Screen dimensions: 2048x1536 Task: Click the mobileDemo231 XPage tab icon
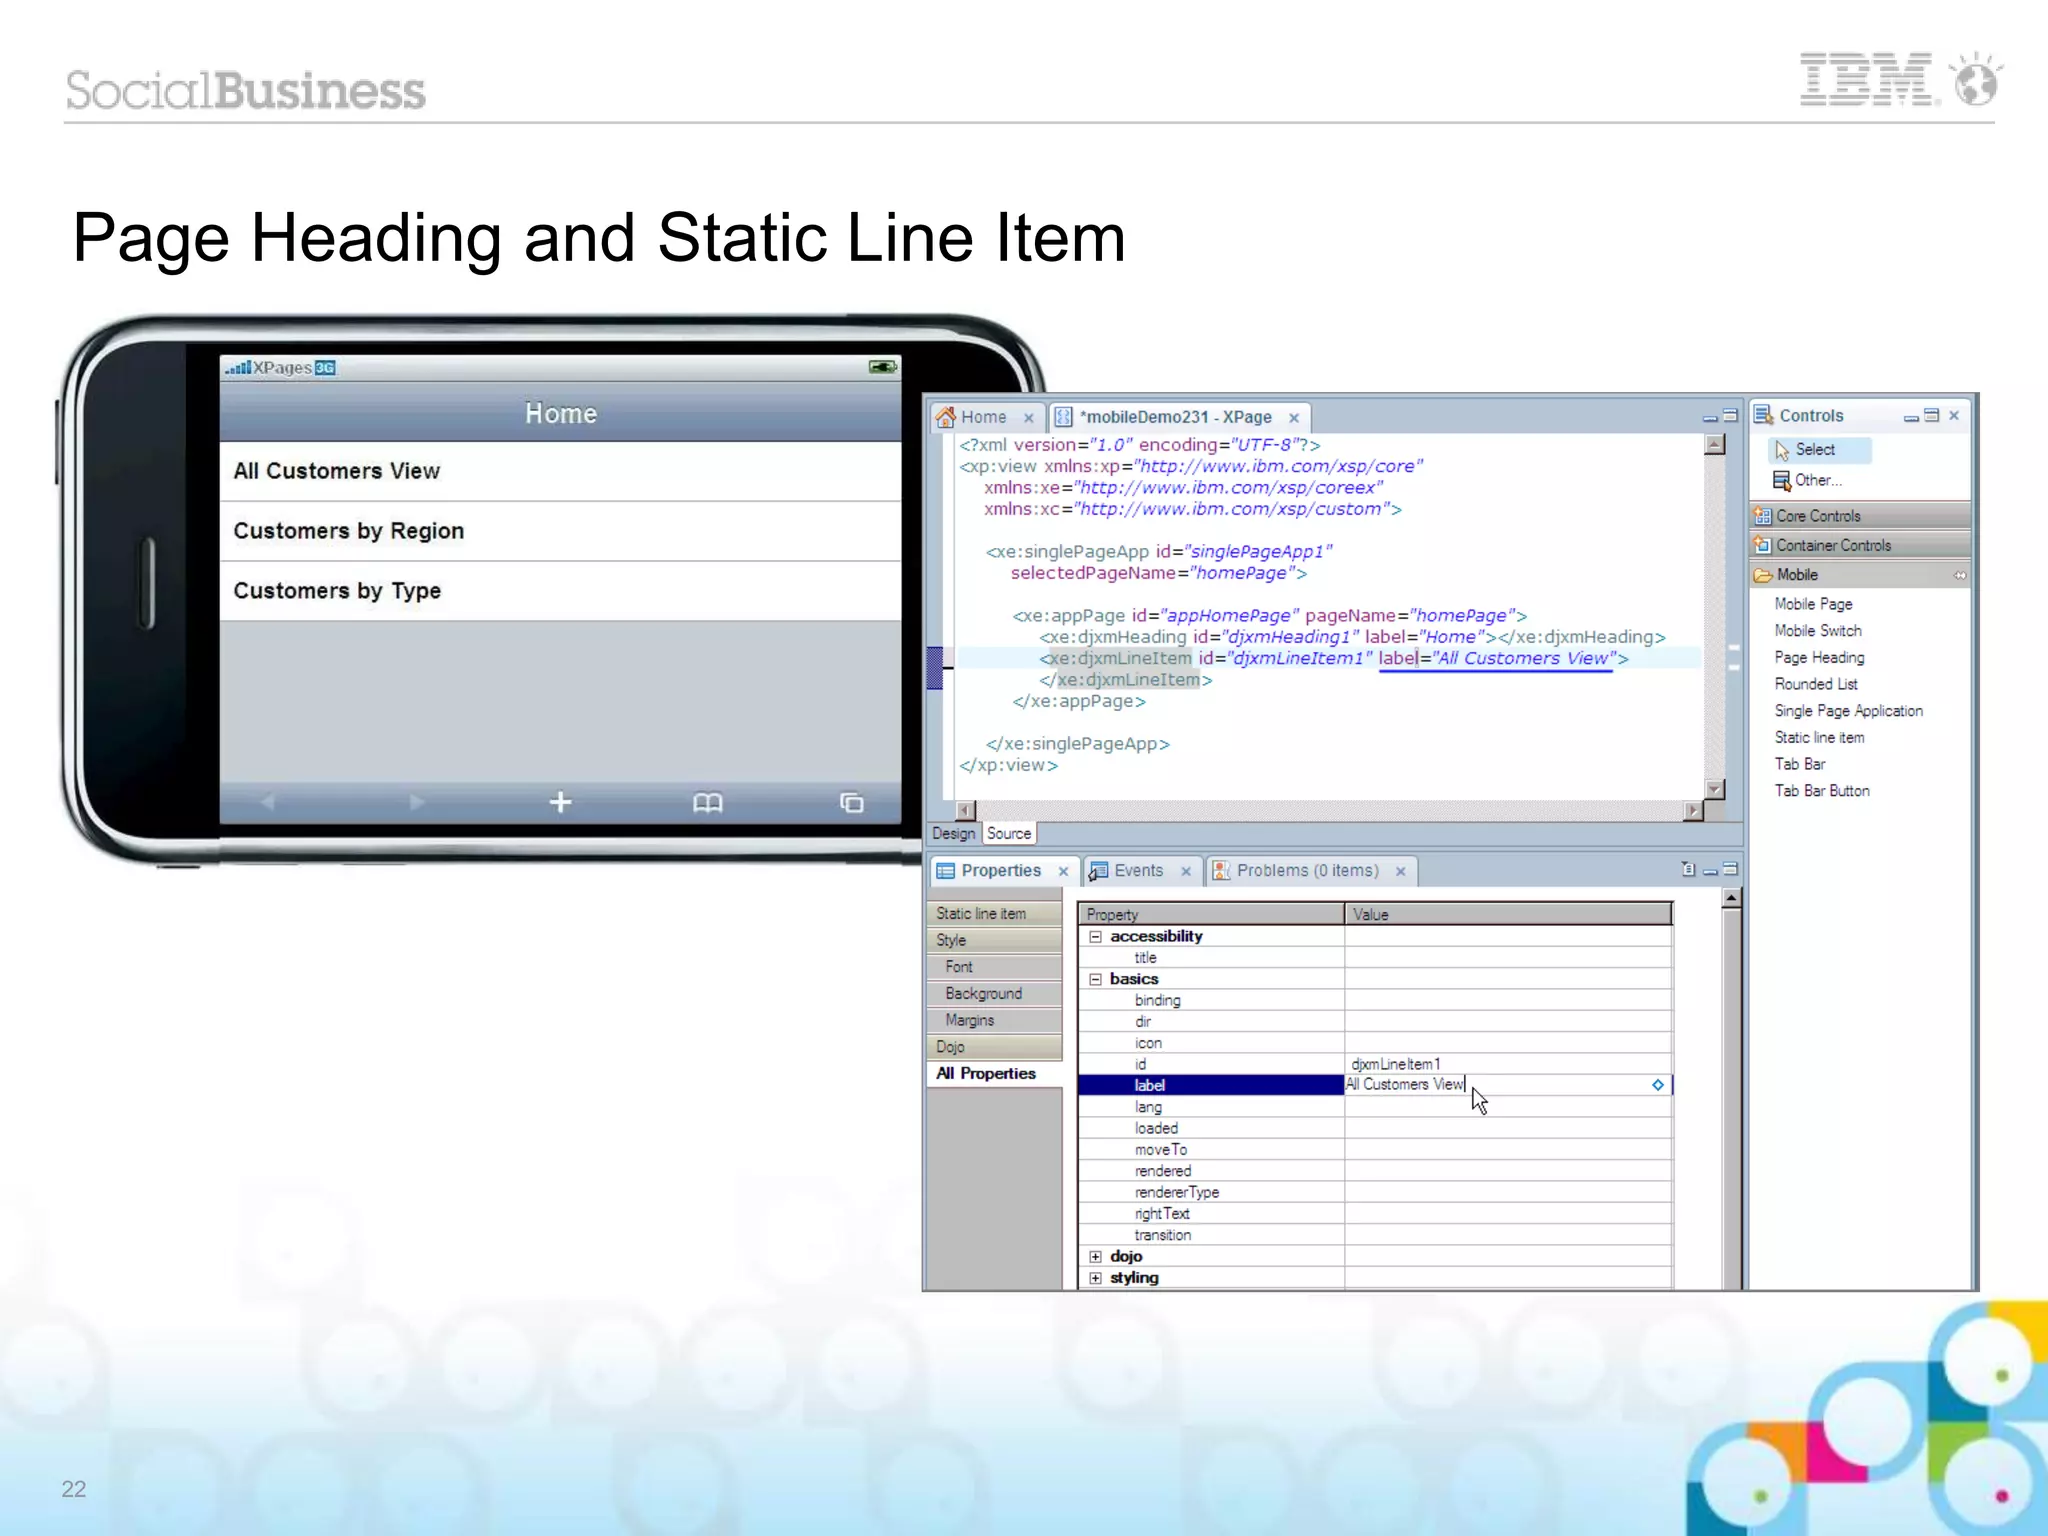(x=1064, y=417)
